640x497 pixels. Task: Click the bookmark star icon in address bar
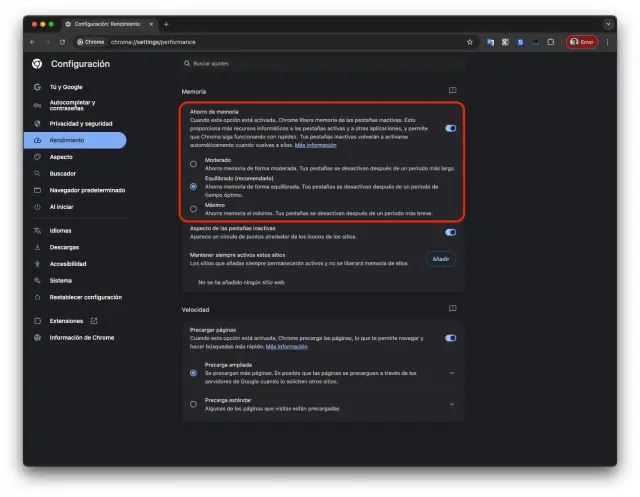pos(470,42)
